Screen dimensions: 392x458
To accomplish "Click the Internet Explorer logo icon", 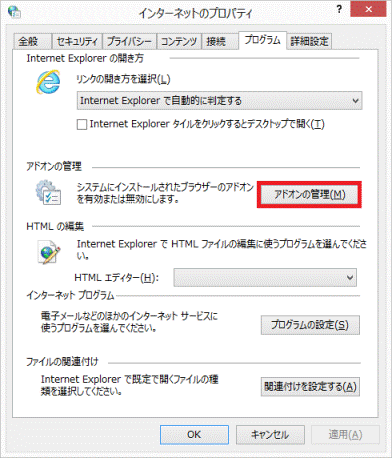I will point(48,82).
